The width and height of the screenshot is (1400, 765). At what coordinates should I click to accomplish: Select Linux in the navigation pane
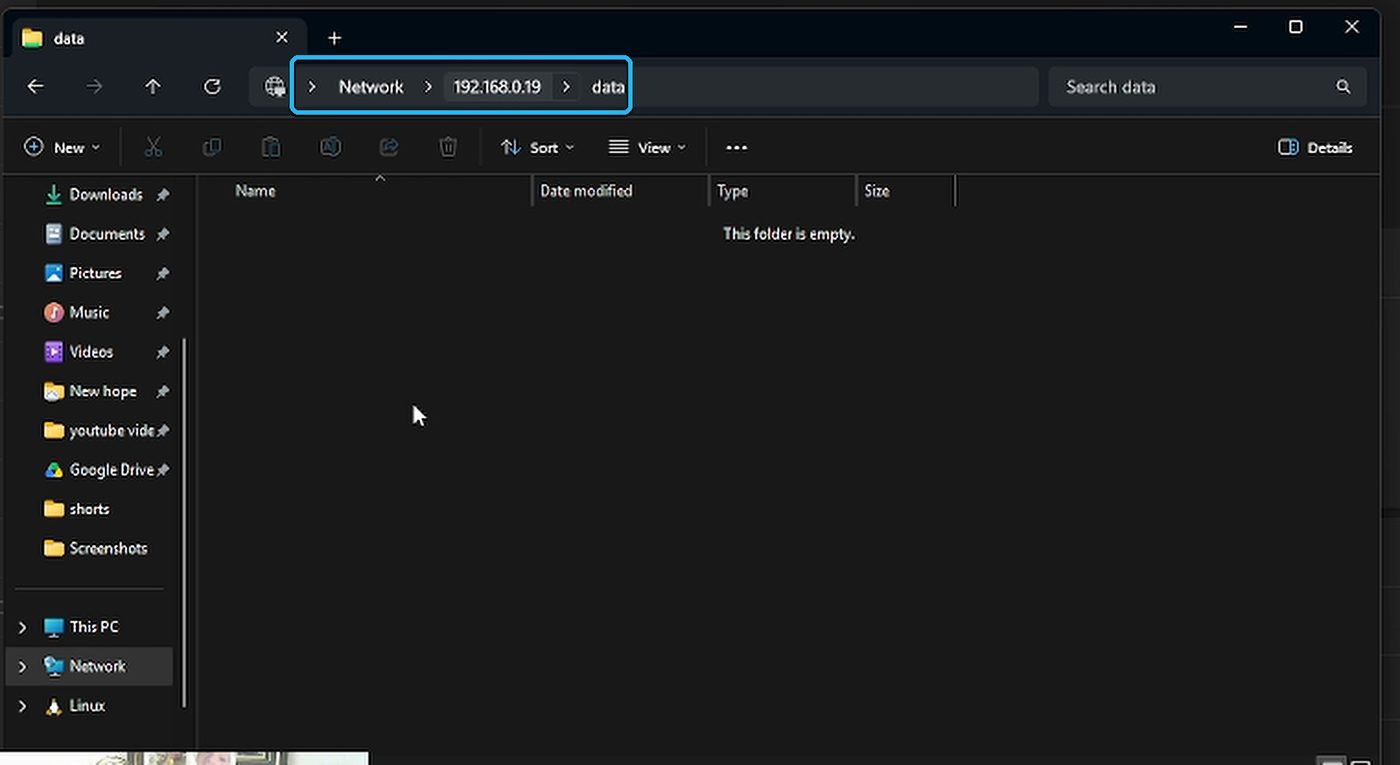[x=88, y=706]
